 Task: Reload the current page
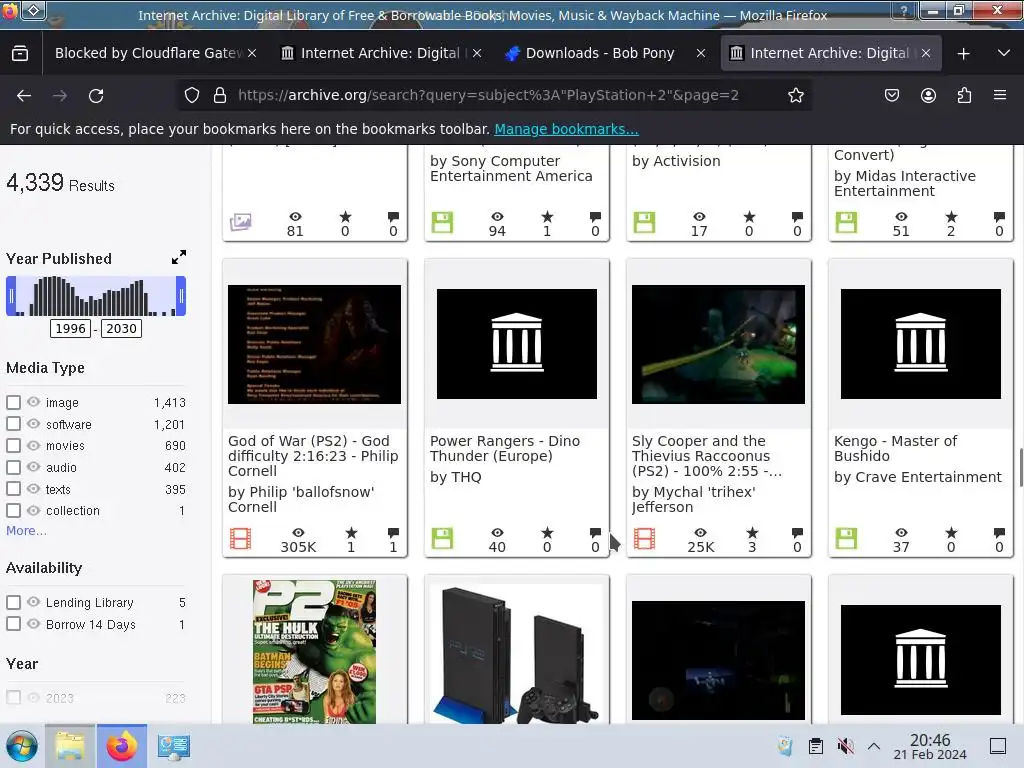[x=96, y=96]
